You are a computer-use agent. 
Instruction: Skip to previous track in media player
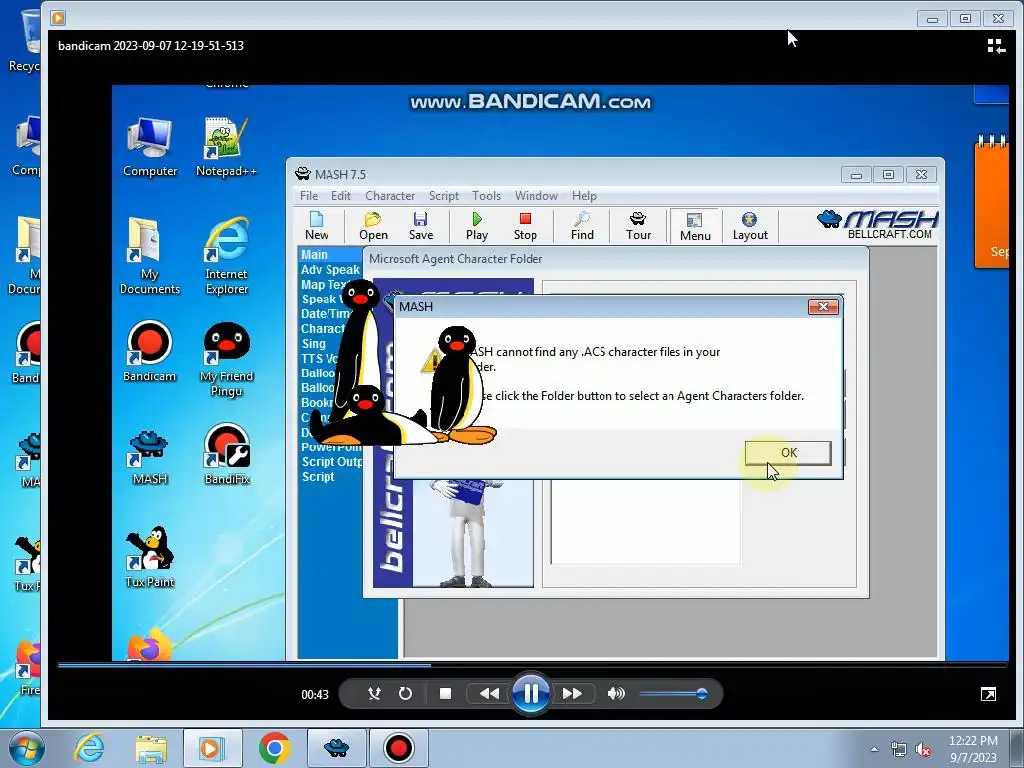(489, 694)
